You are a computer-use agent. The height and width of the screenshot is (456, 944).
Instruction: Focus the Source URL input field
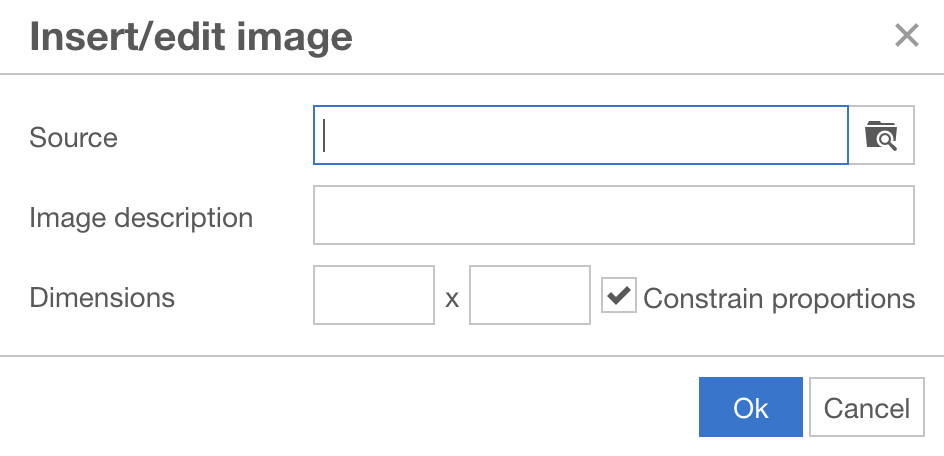tap(581, 135)
